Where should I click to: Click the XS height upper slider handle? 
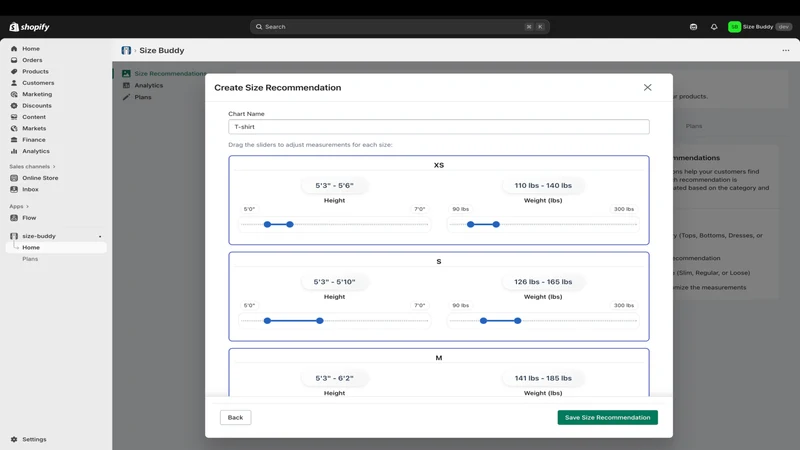(290, 224)
